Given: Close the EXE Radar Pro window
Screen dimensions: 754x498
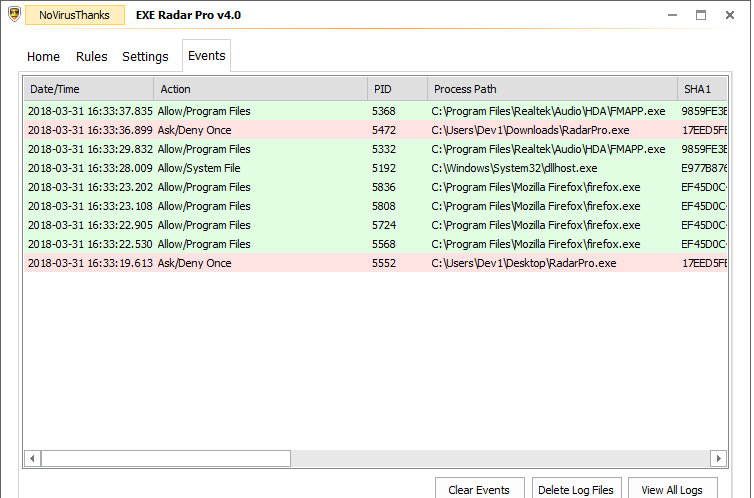Looking at the screenshot, I should 730,15.
